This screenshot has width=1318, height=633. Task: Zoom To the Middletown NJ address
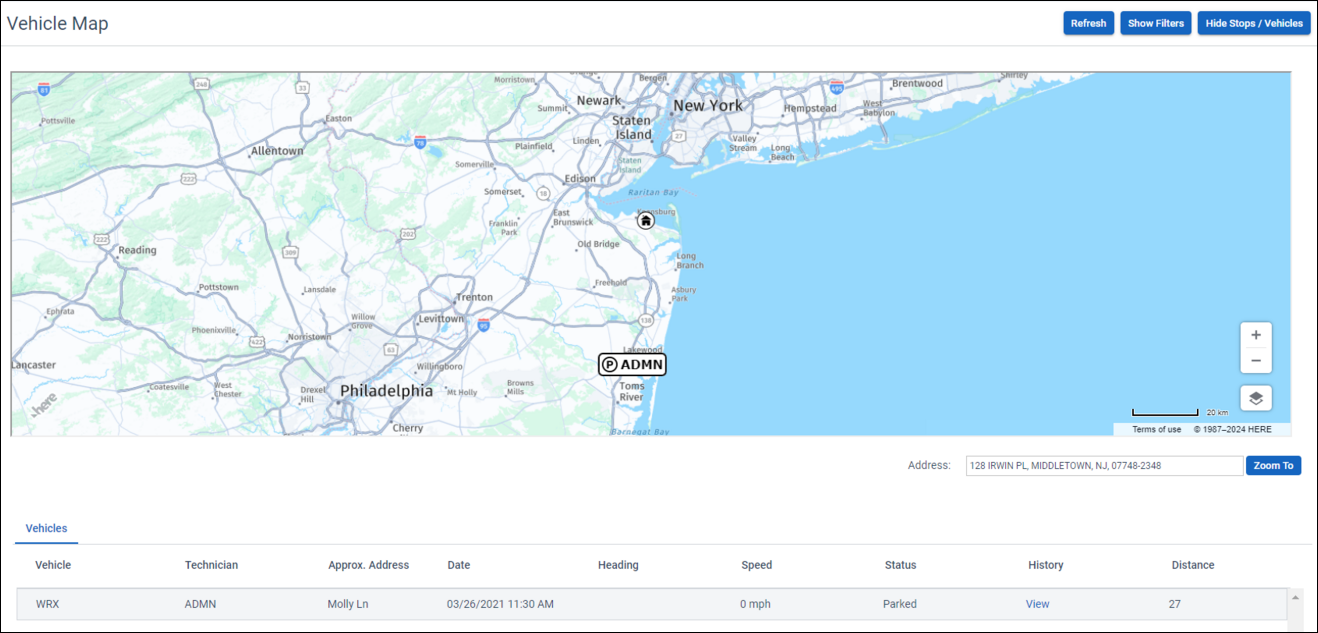click(x=1273, y=465)
